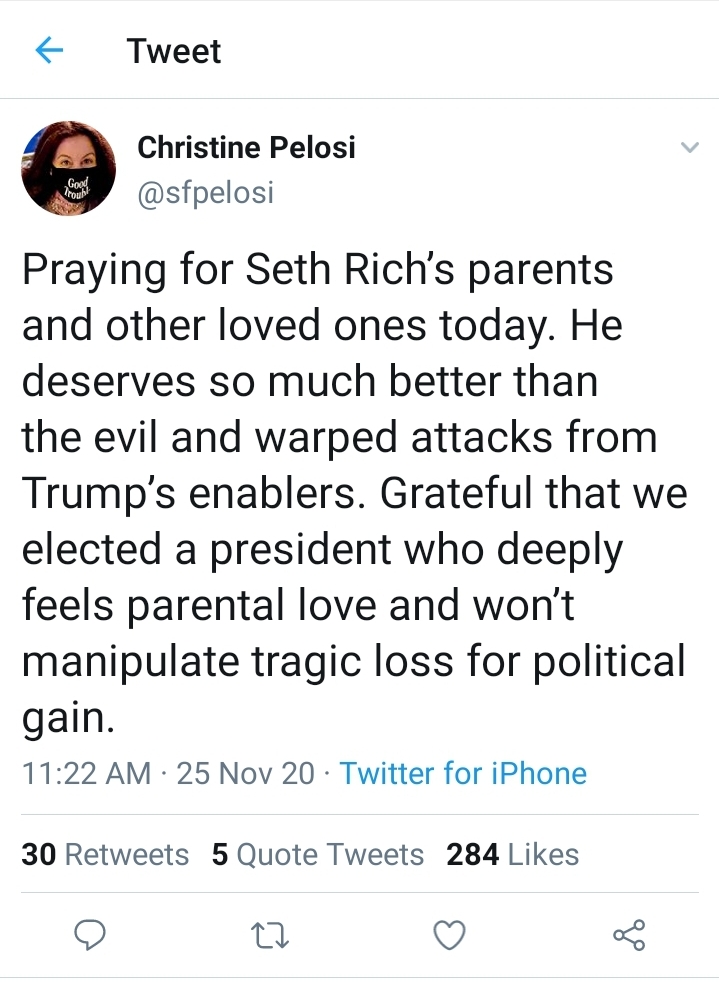
Task: Click the word "gain." in the tweet
Action: (x=69, y=717)
